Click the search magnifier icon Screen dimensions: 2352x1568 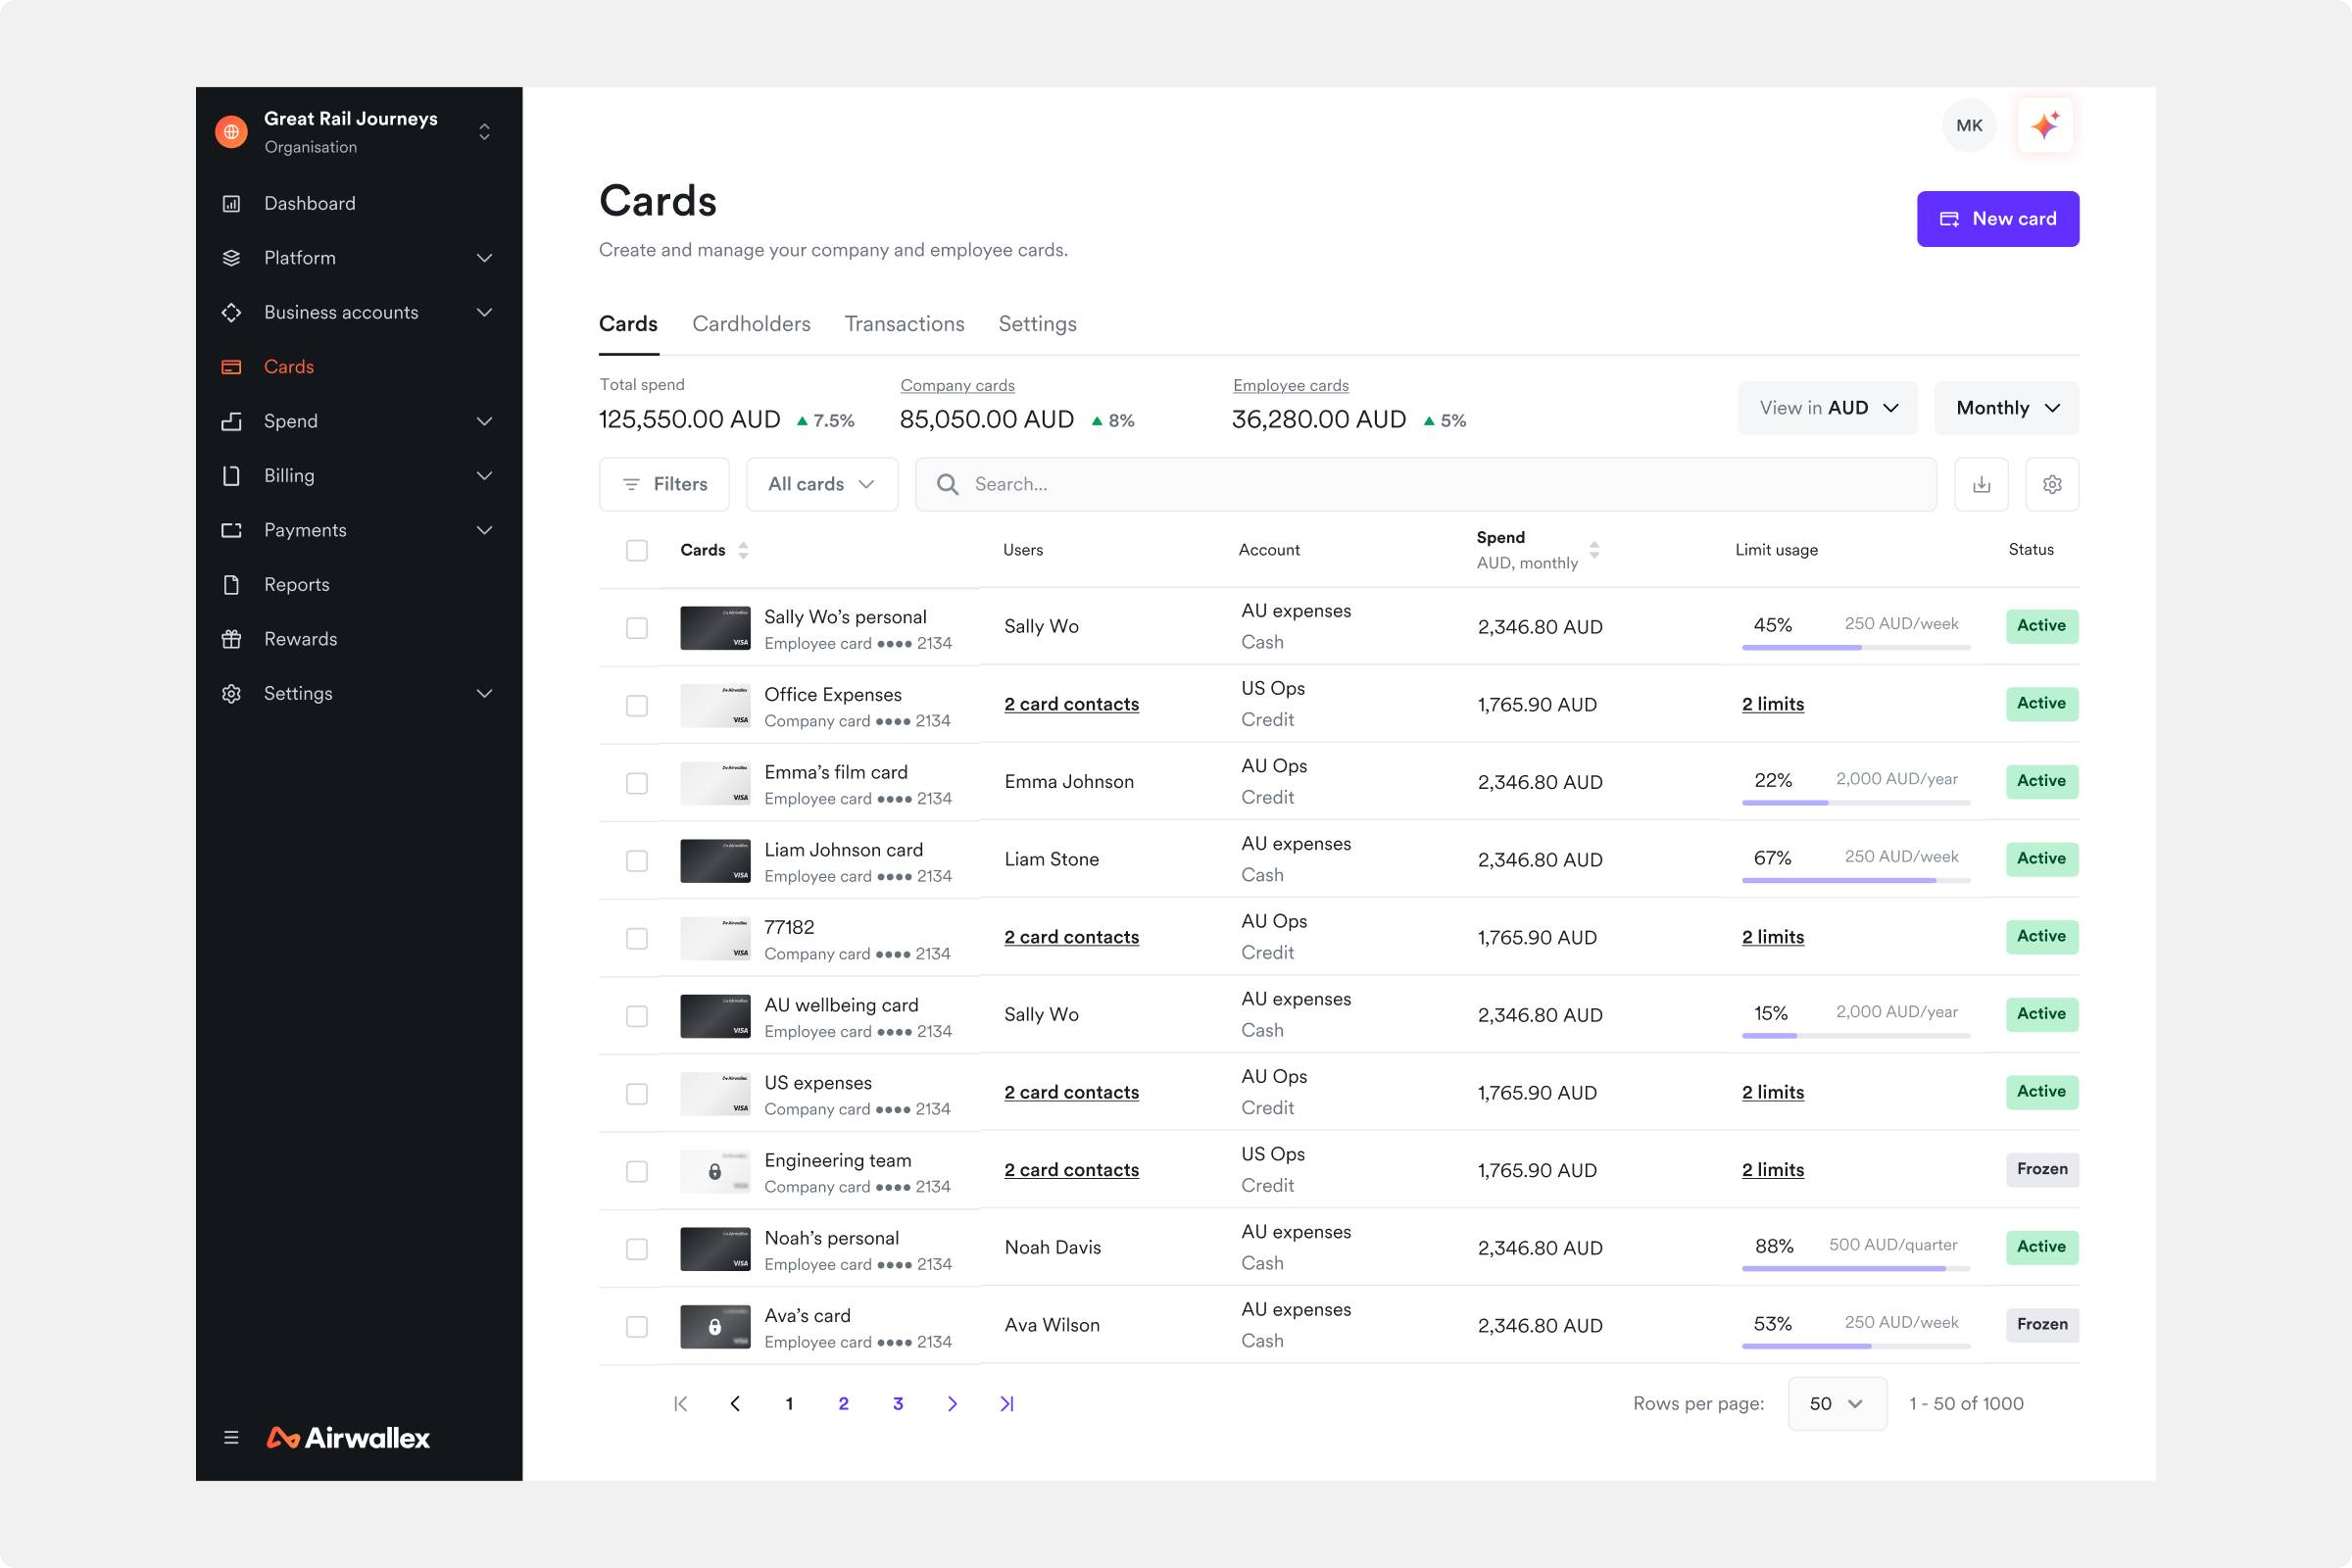[947, 484]
